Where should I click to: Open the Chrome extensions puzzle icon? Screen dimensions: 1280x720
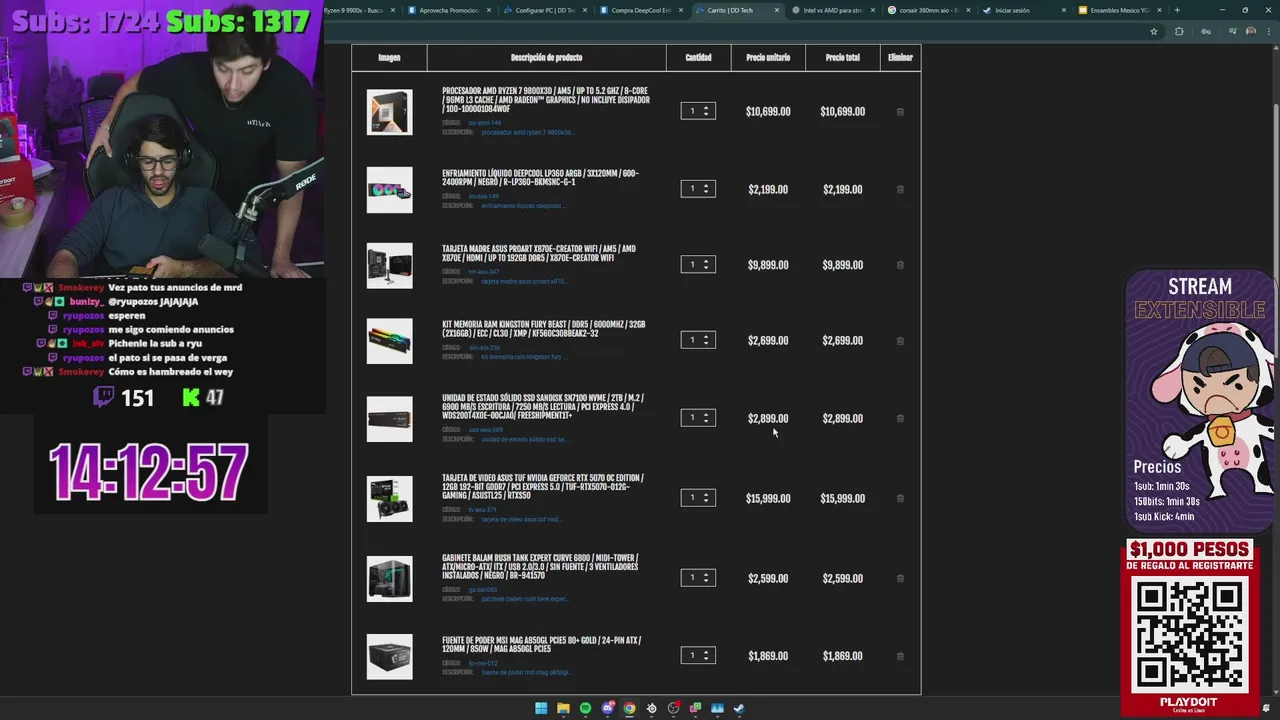click(x=1179, y=31)
